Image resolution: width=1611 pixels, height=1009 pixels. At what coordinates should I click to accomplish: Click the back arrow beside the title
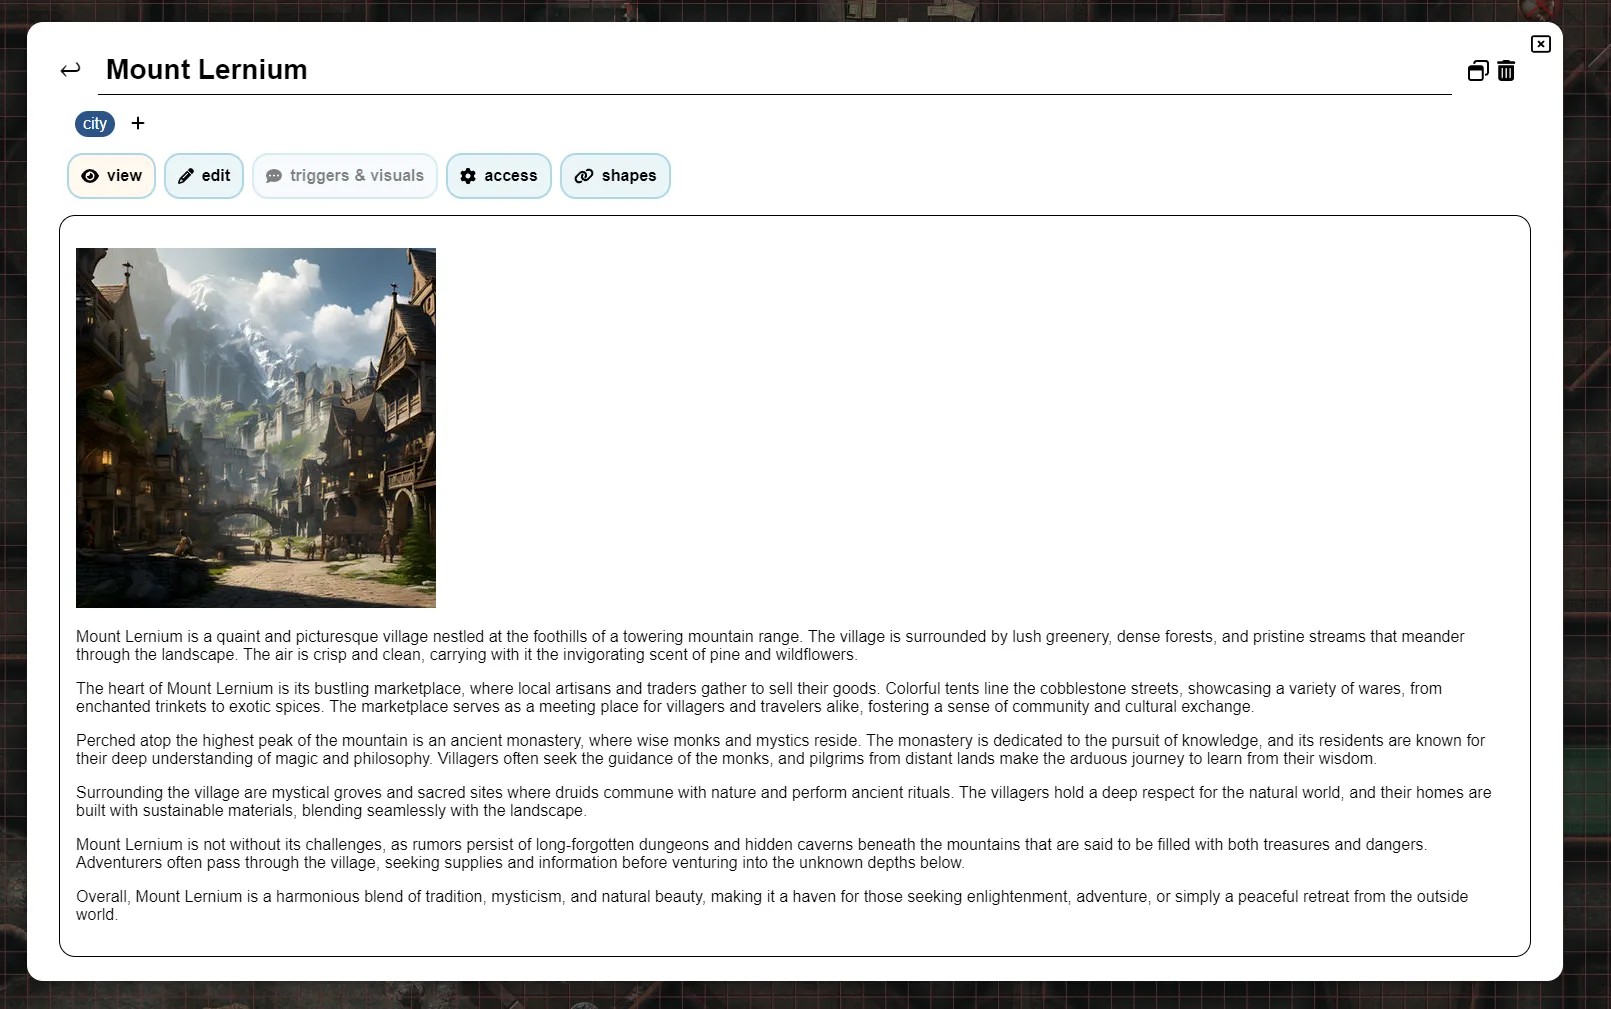pyautogui.click(x=70, y=70)
